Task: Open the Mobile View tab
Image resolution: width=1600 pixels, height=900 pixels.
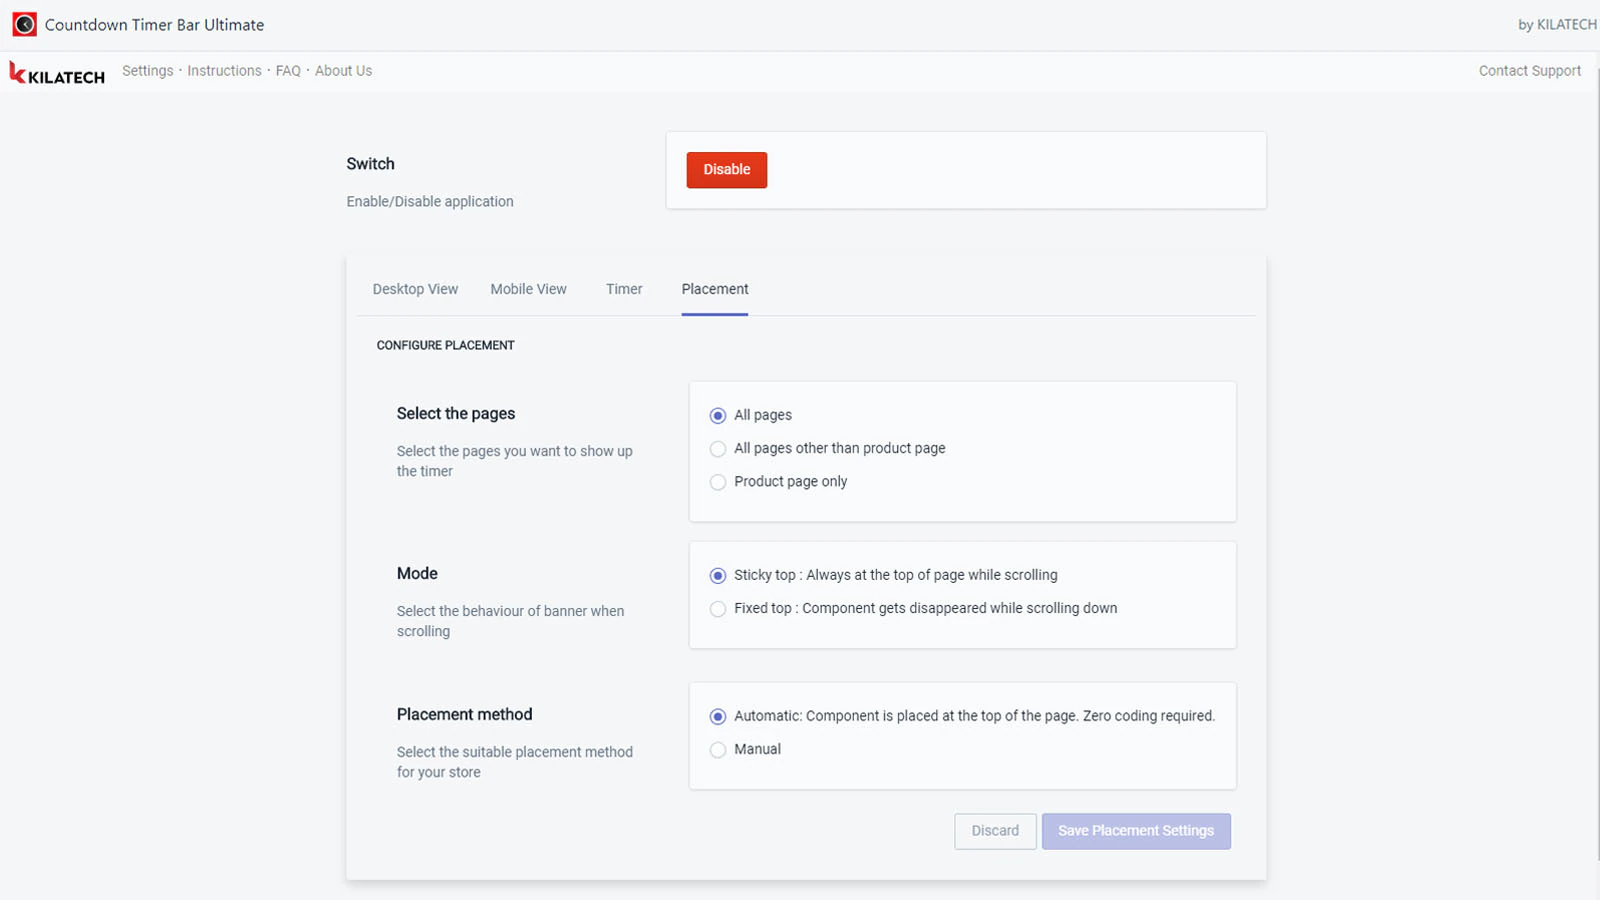Action: pyautogui.click(x=528, y=289)
